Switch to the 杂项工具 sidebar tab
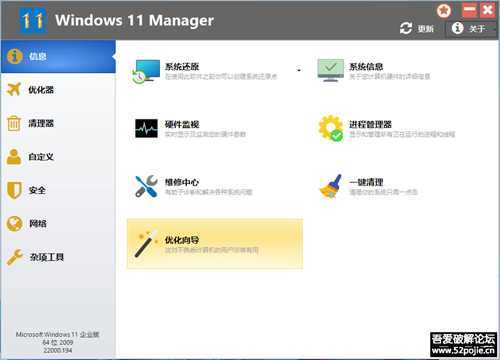This screenshot has width=500, height=360. [x=58, y=257]
